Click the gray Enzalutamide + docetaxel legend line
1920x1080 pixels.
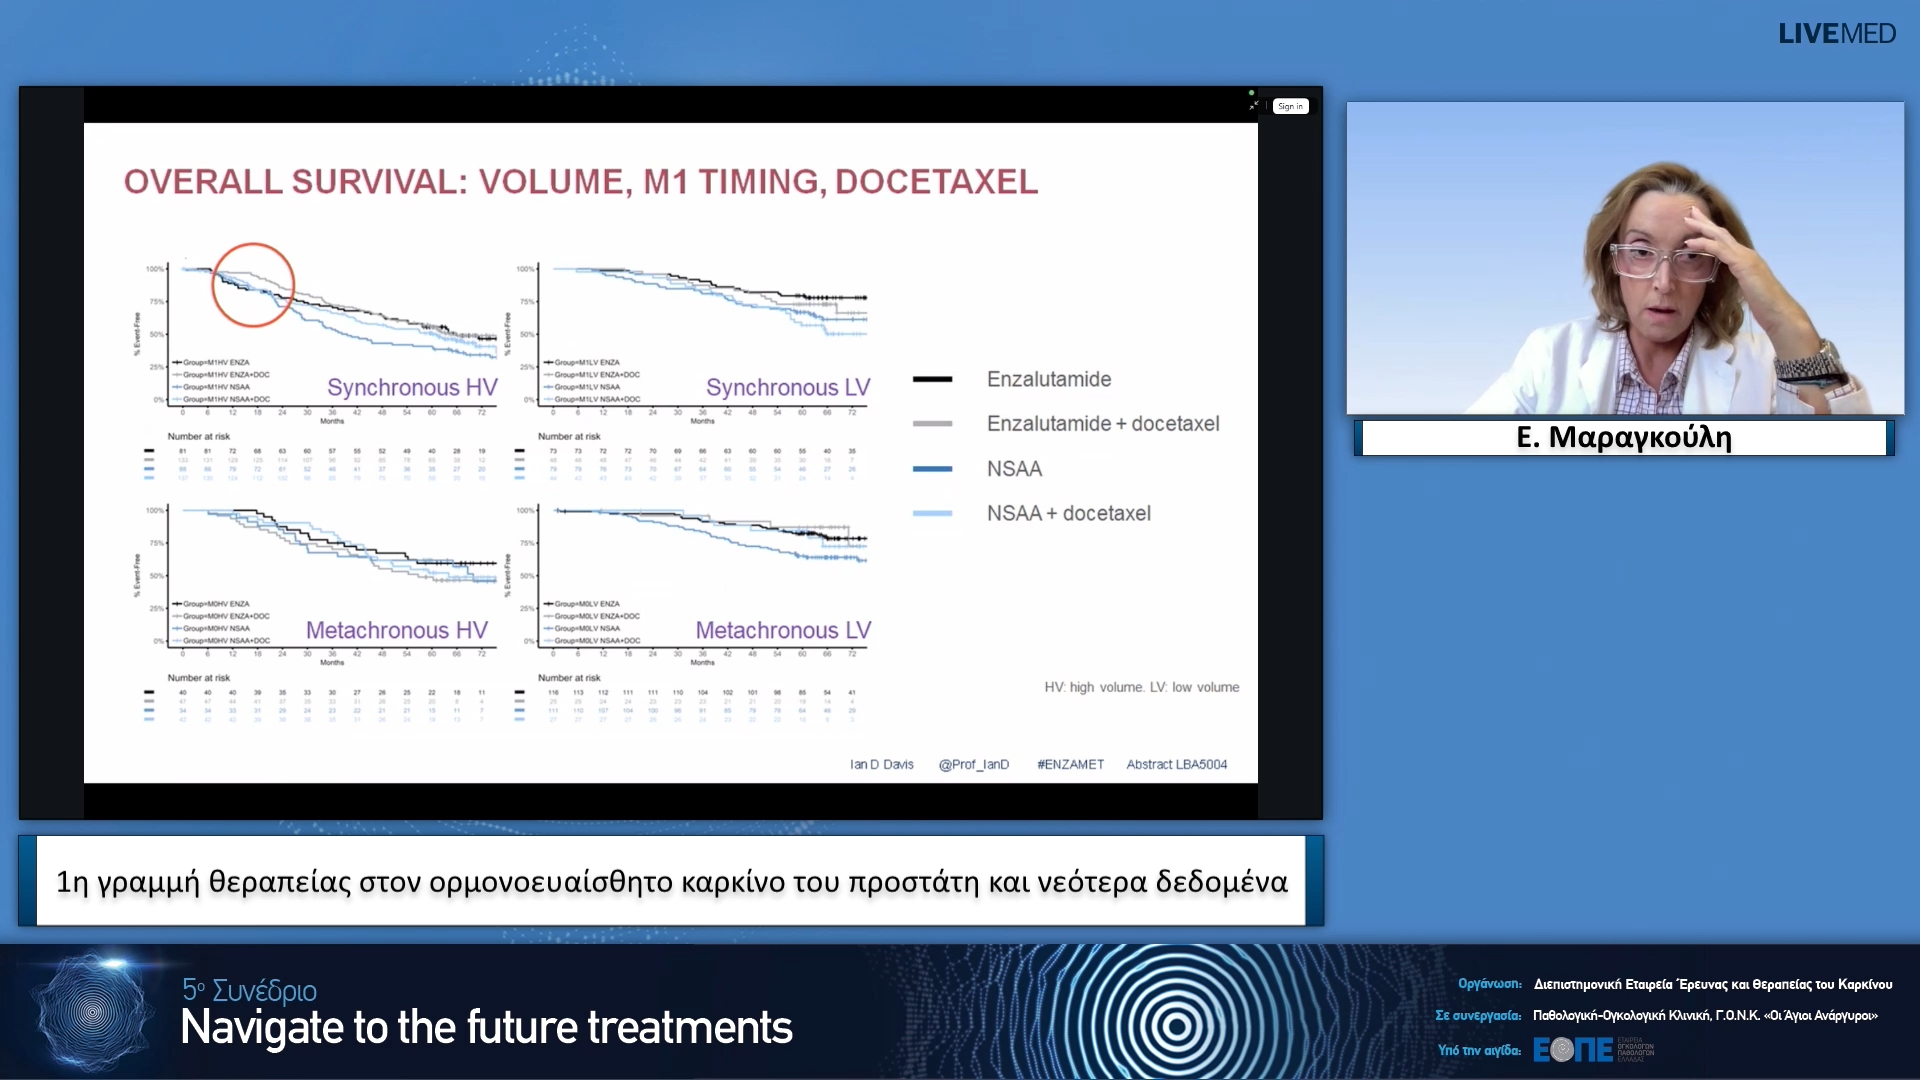click(x=932, y=424)
